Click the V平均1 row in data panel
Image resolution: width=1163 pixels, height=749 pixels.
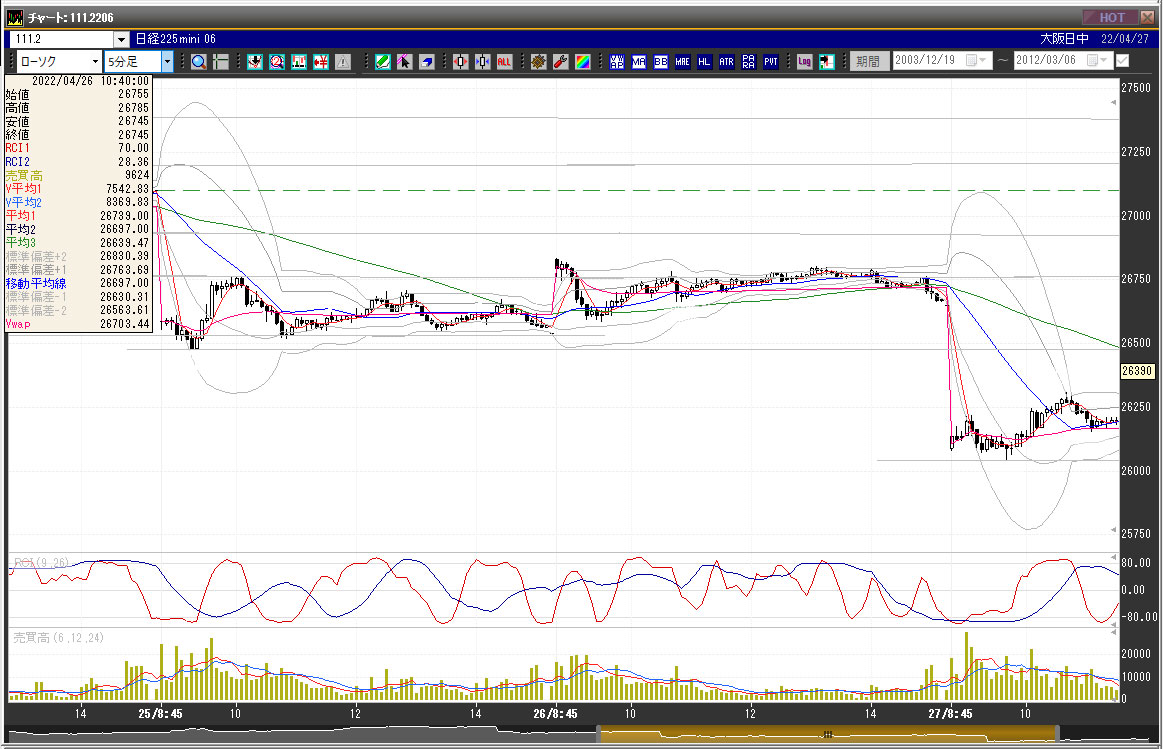tap(77, 189)
